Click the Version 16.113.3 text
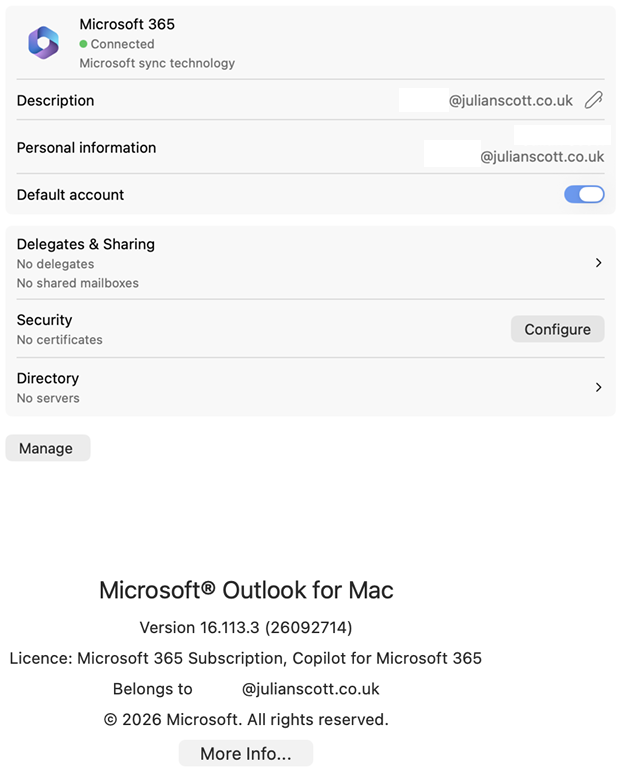The height and width of the screenshot is (782, 622). [x=246, y=627]
